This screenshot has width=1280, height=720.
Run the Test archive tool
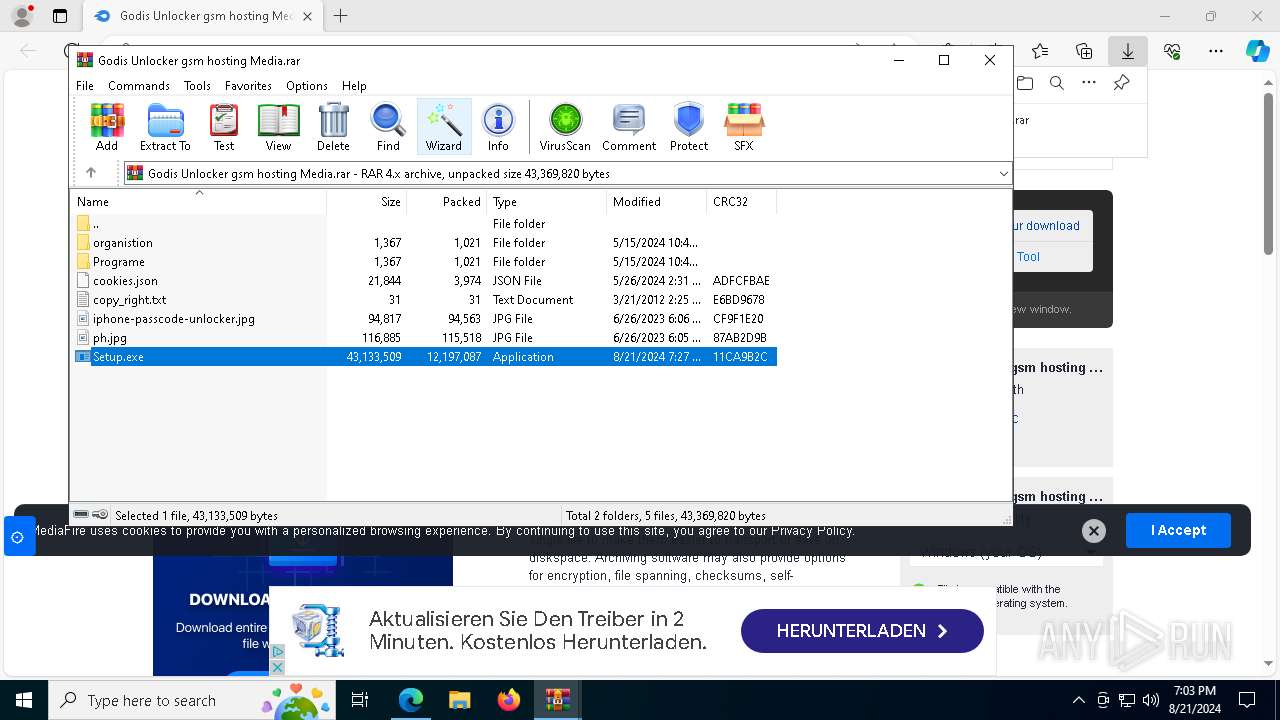(x=224, y=127)
